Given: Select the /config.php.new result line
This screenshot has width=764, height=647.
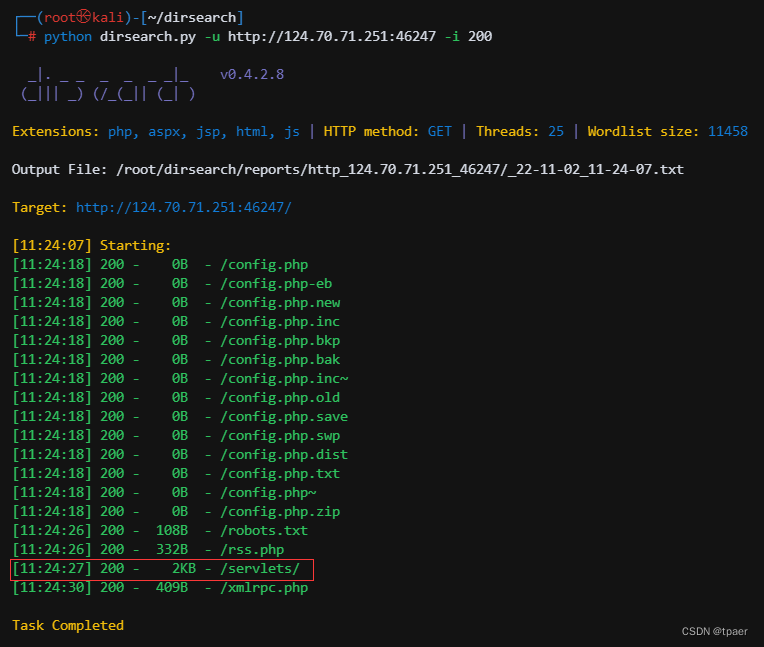Looking at the screenshot, I should 176,303.
